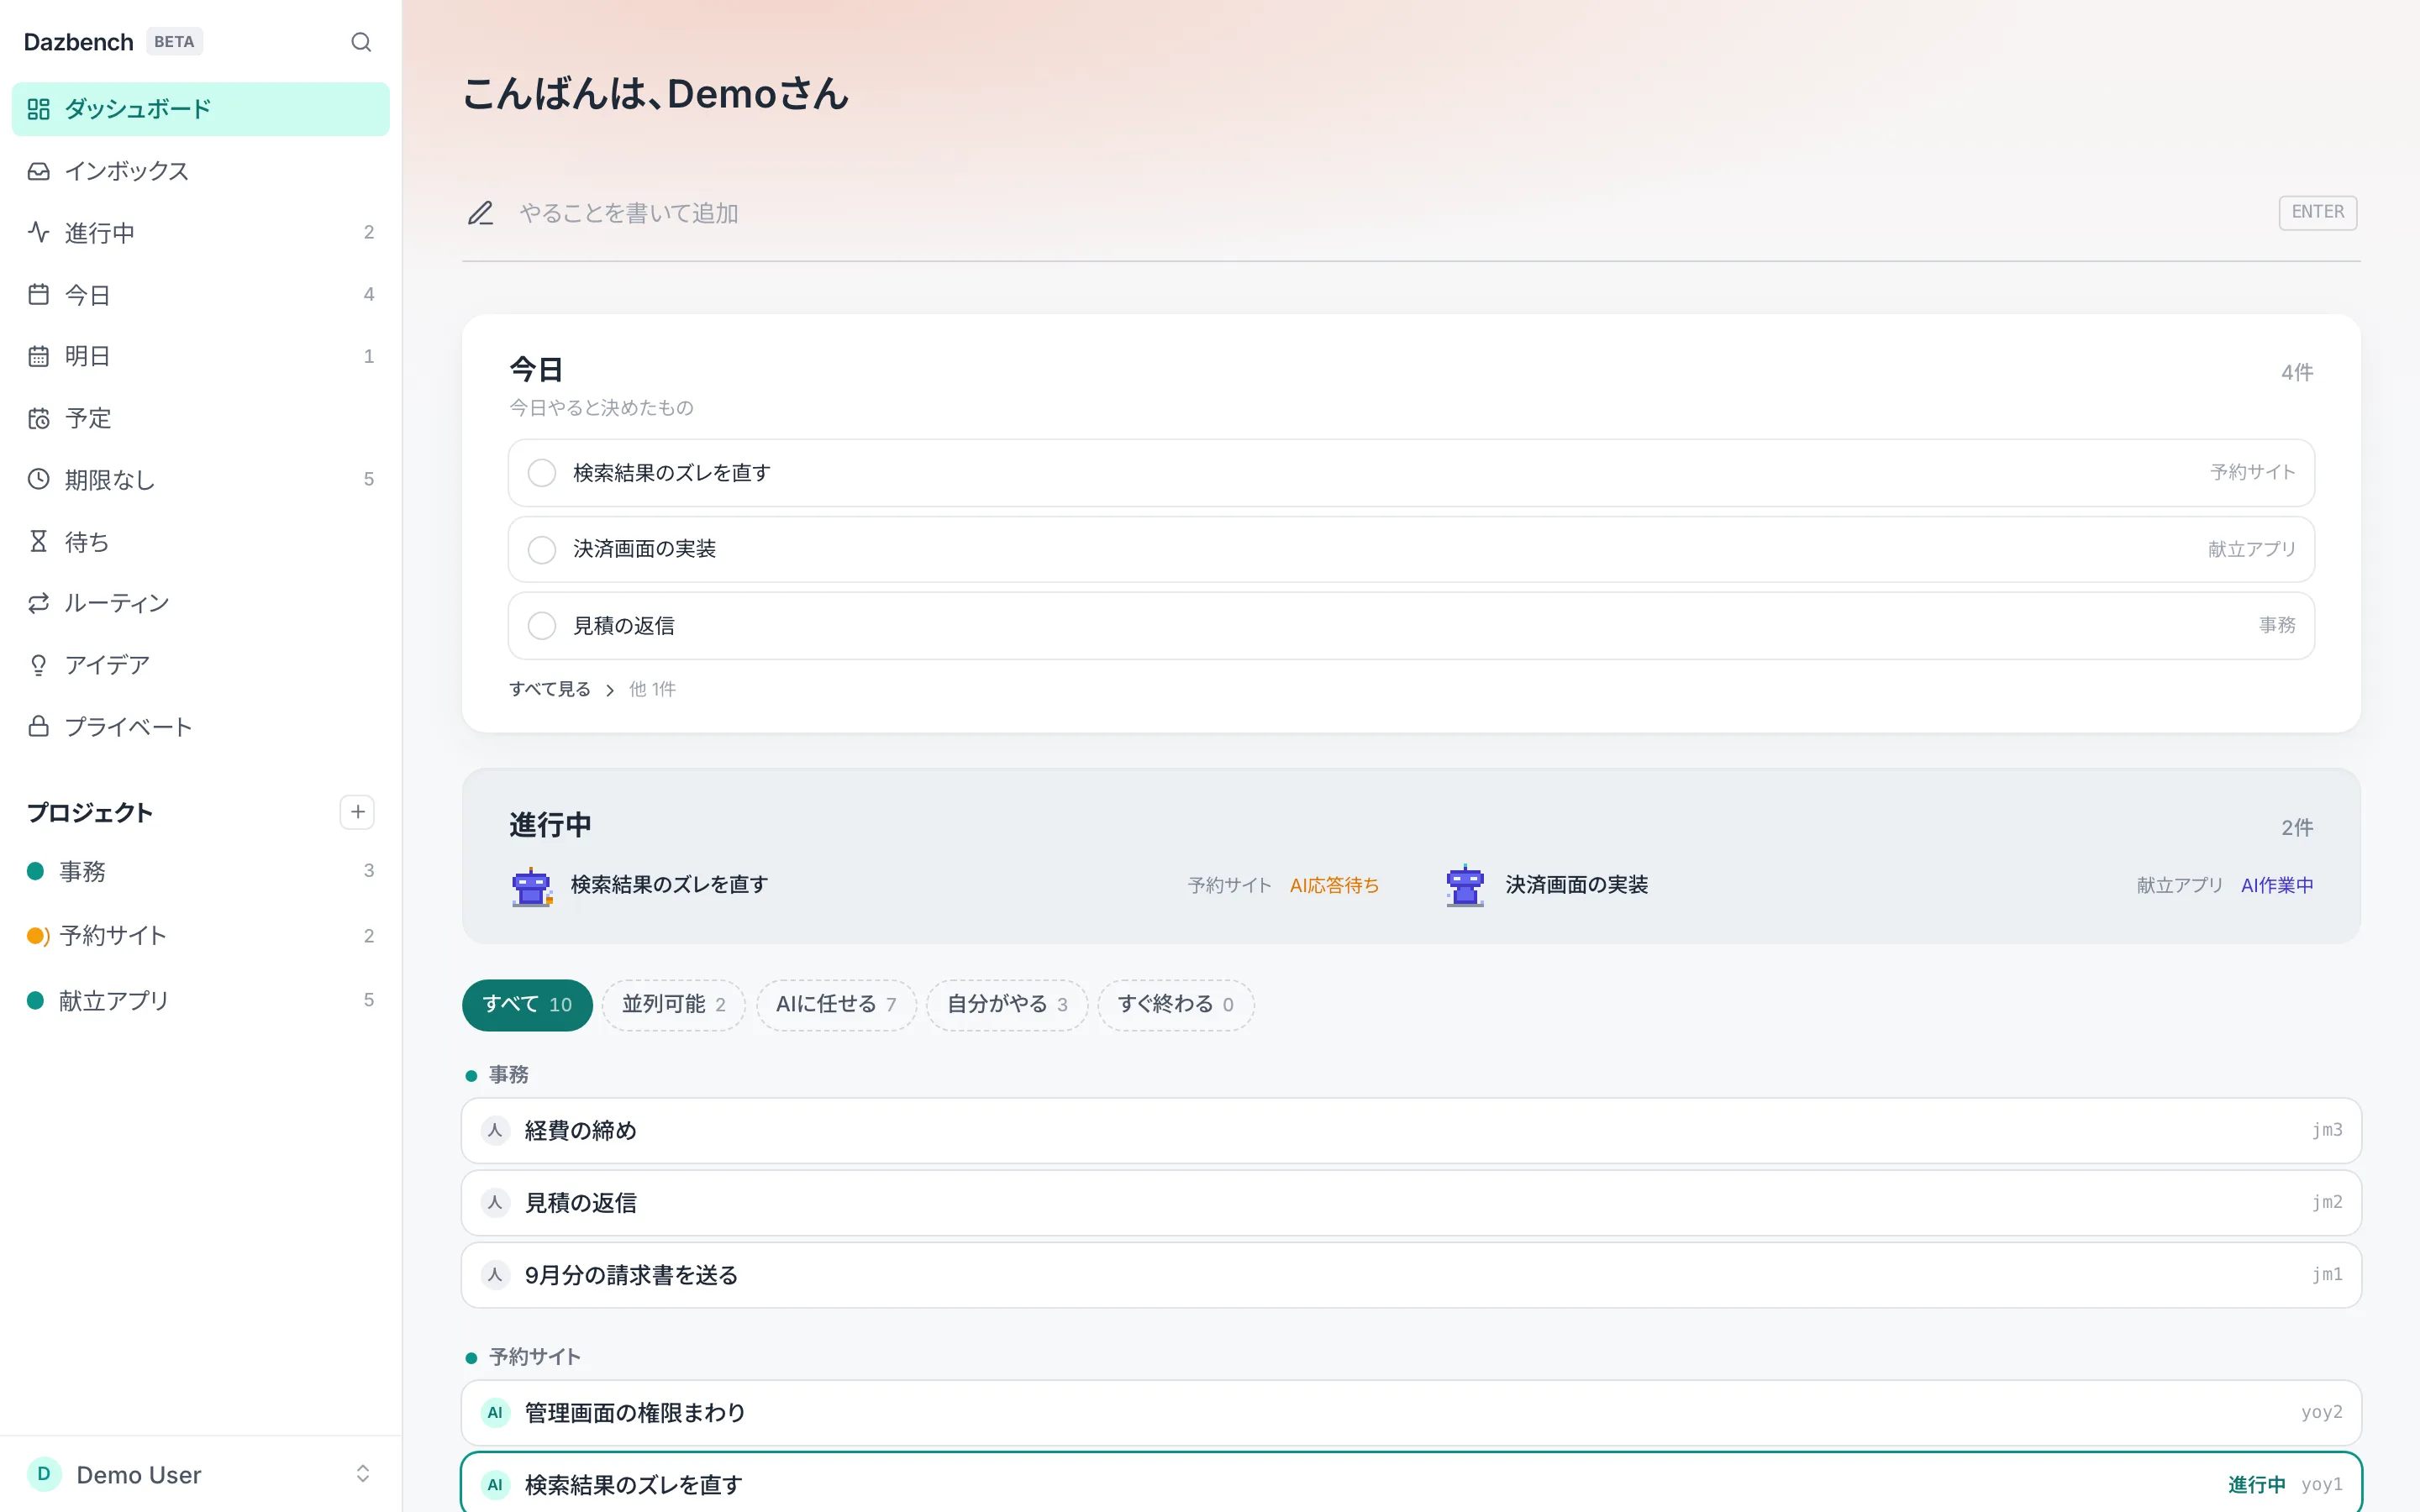Switch to the すぐ終わる filter tab
Screen dimensions: 2420x1512
[x=1176, y=1005]
